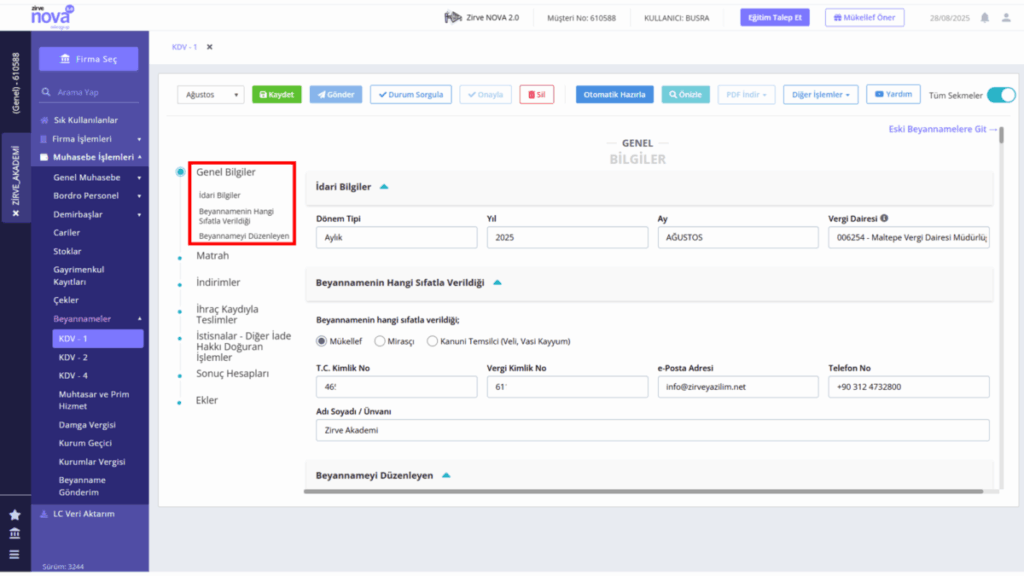Open the hamburger menu icon
The image size is (1024, 576).
(14, 554)
